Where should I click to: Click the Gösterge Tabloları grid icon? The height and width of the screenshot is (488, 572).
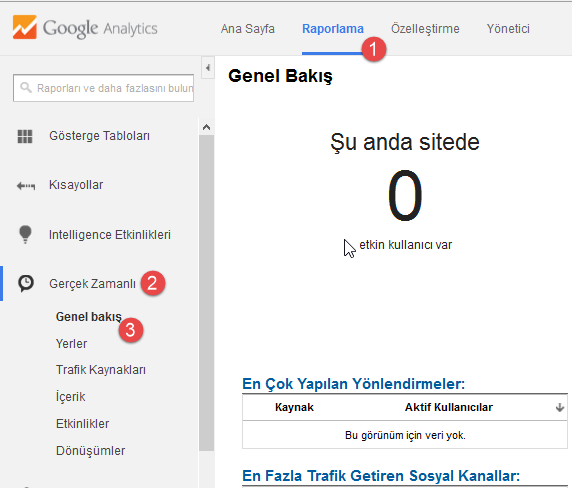tap(25, 136)
